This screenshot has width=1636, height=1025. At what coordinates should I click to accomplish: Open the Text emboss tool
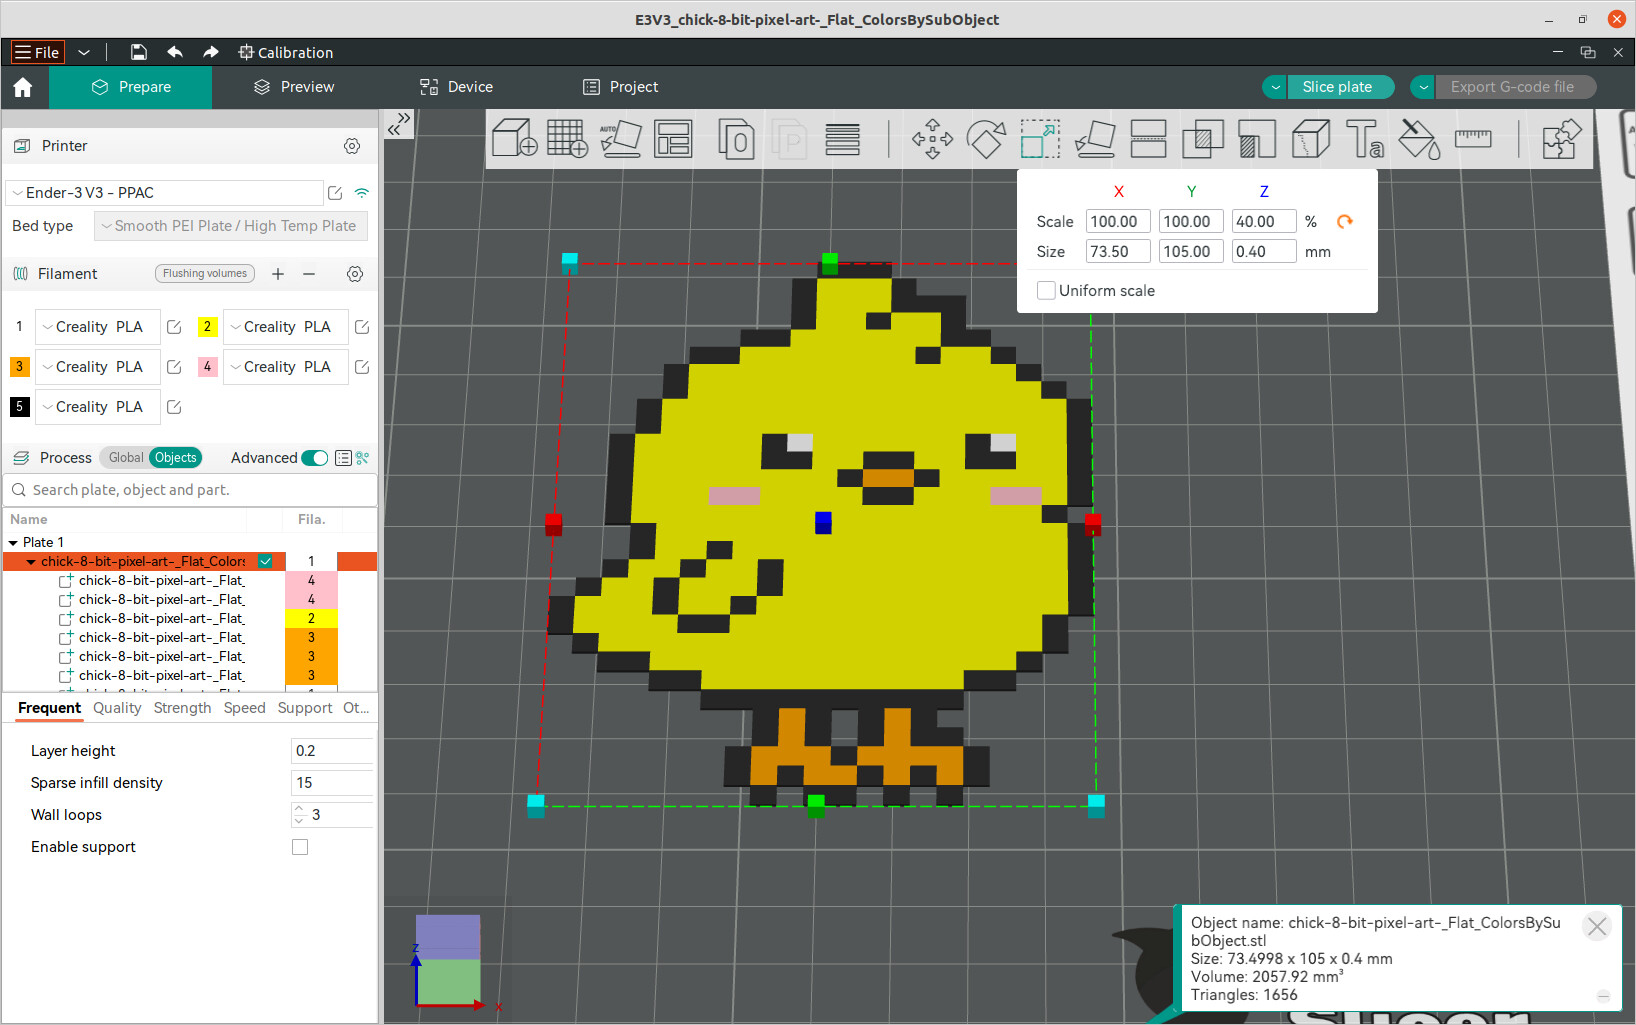coord(1364,138)
